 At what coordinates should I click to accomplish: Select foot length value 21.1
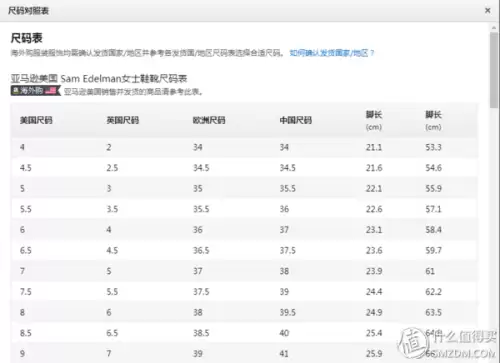coord(374,147)
